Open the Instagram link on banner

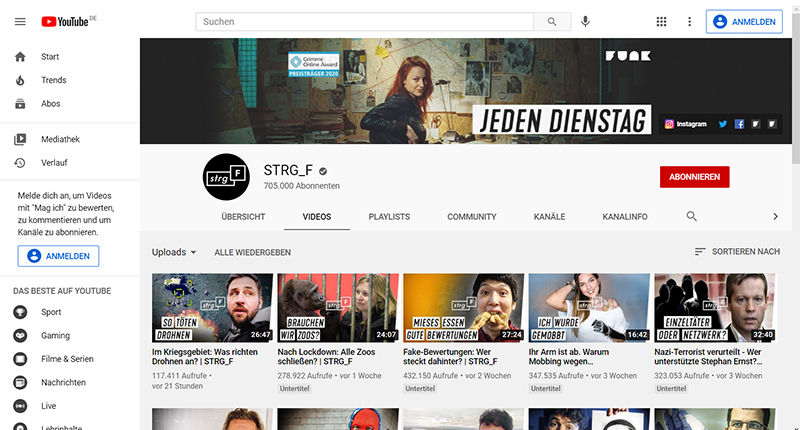coord(685,124)
